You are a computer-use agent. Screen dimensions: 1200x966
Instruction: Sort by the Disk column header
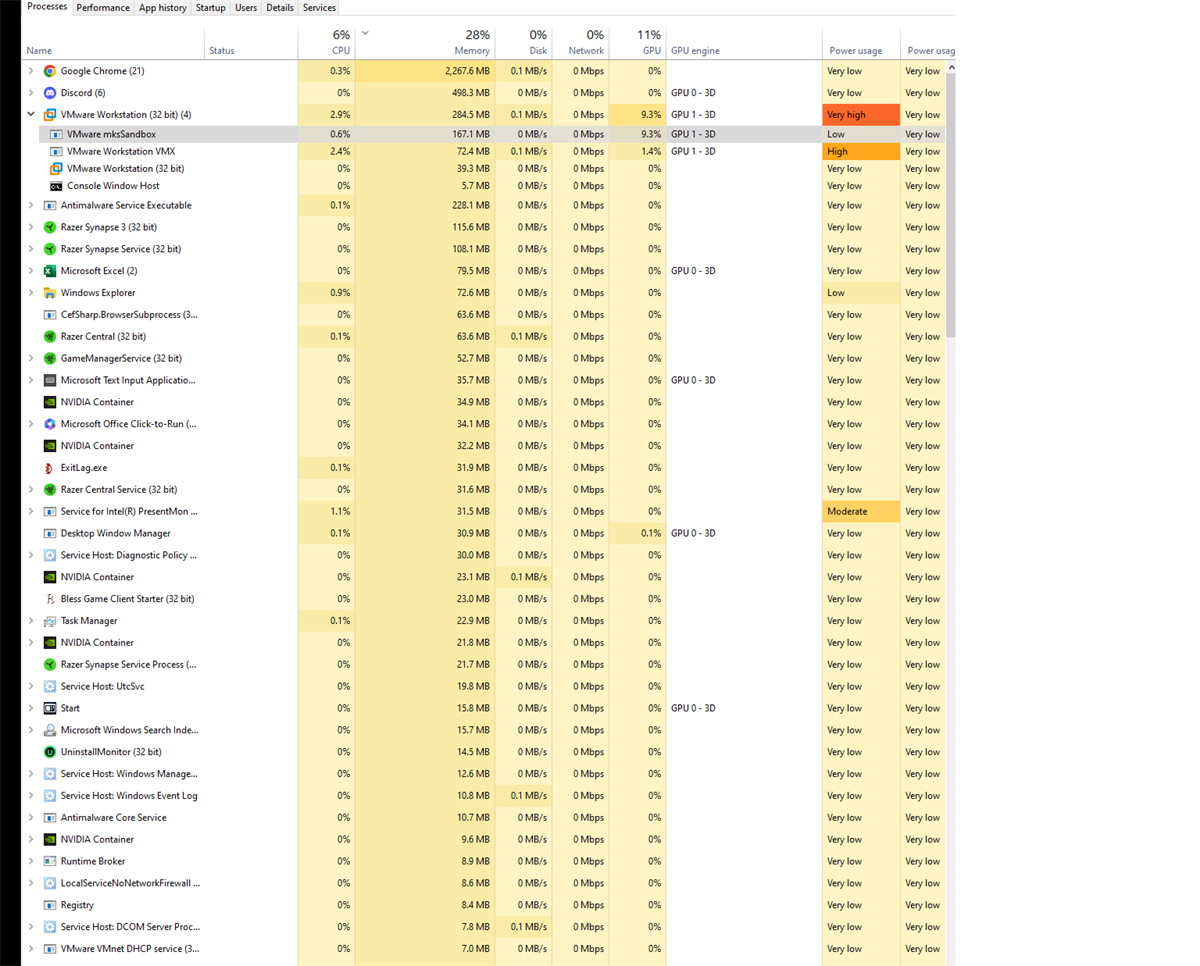[523, 43]
